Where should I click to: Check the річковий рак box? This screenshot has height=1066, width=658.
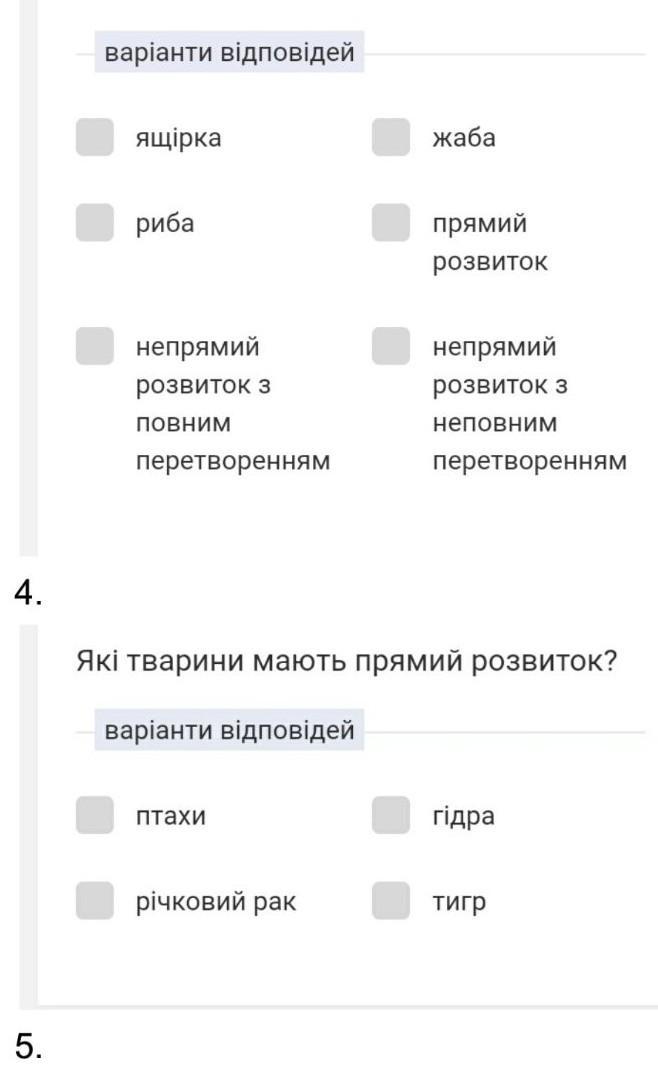tap(95, 901)
